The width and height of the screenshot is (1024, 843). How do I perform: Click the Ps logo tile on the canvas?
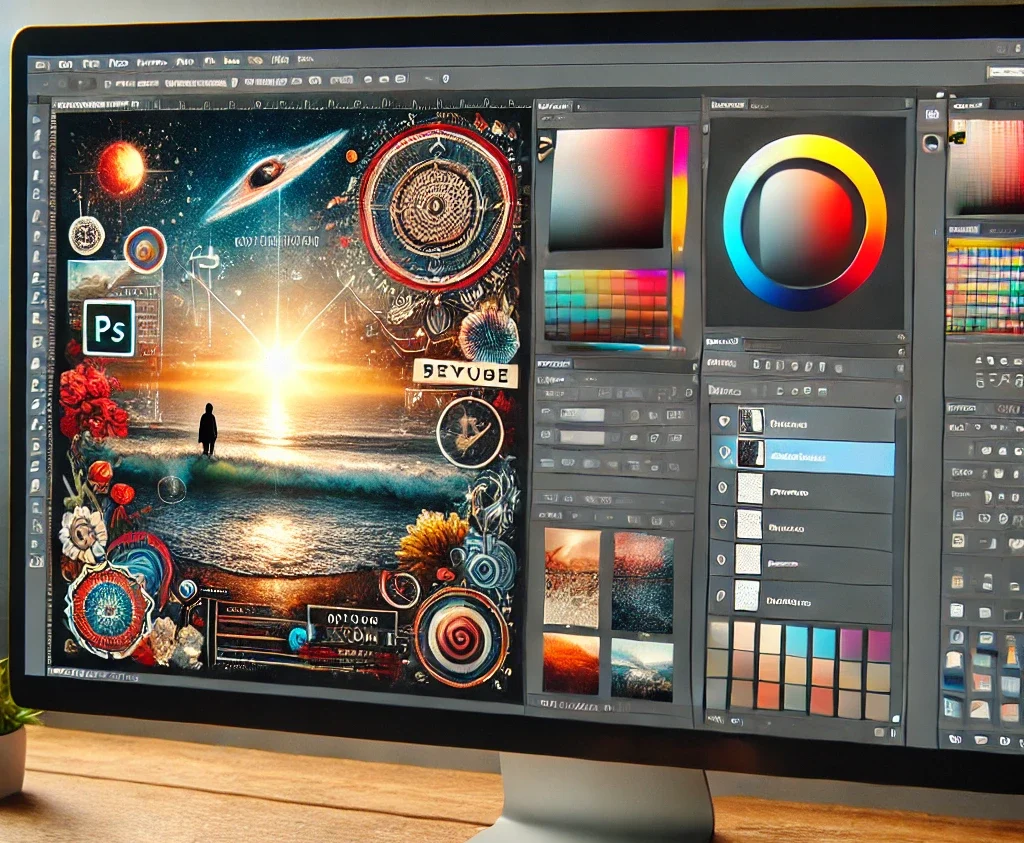pos(109,328)
